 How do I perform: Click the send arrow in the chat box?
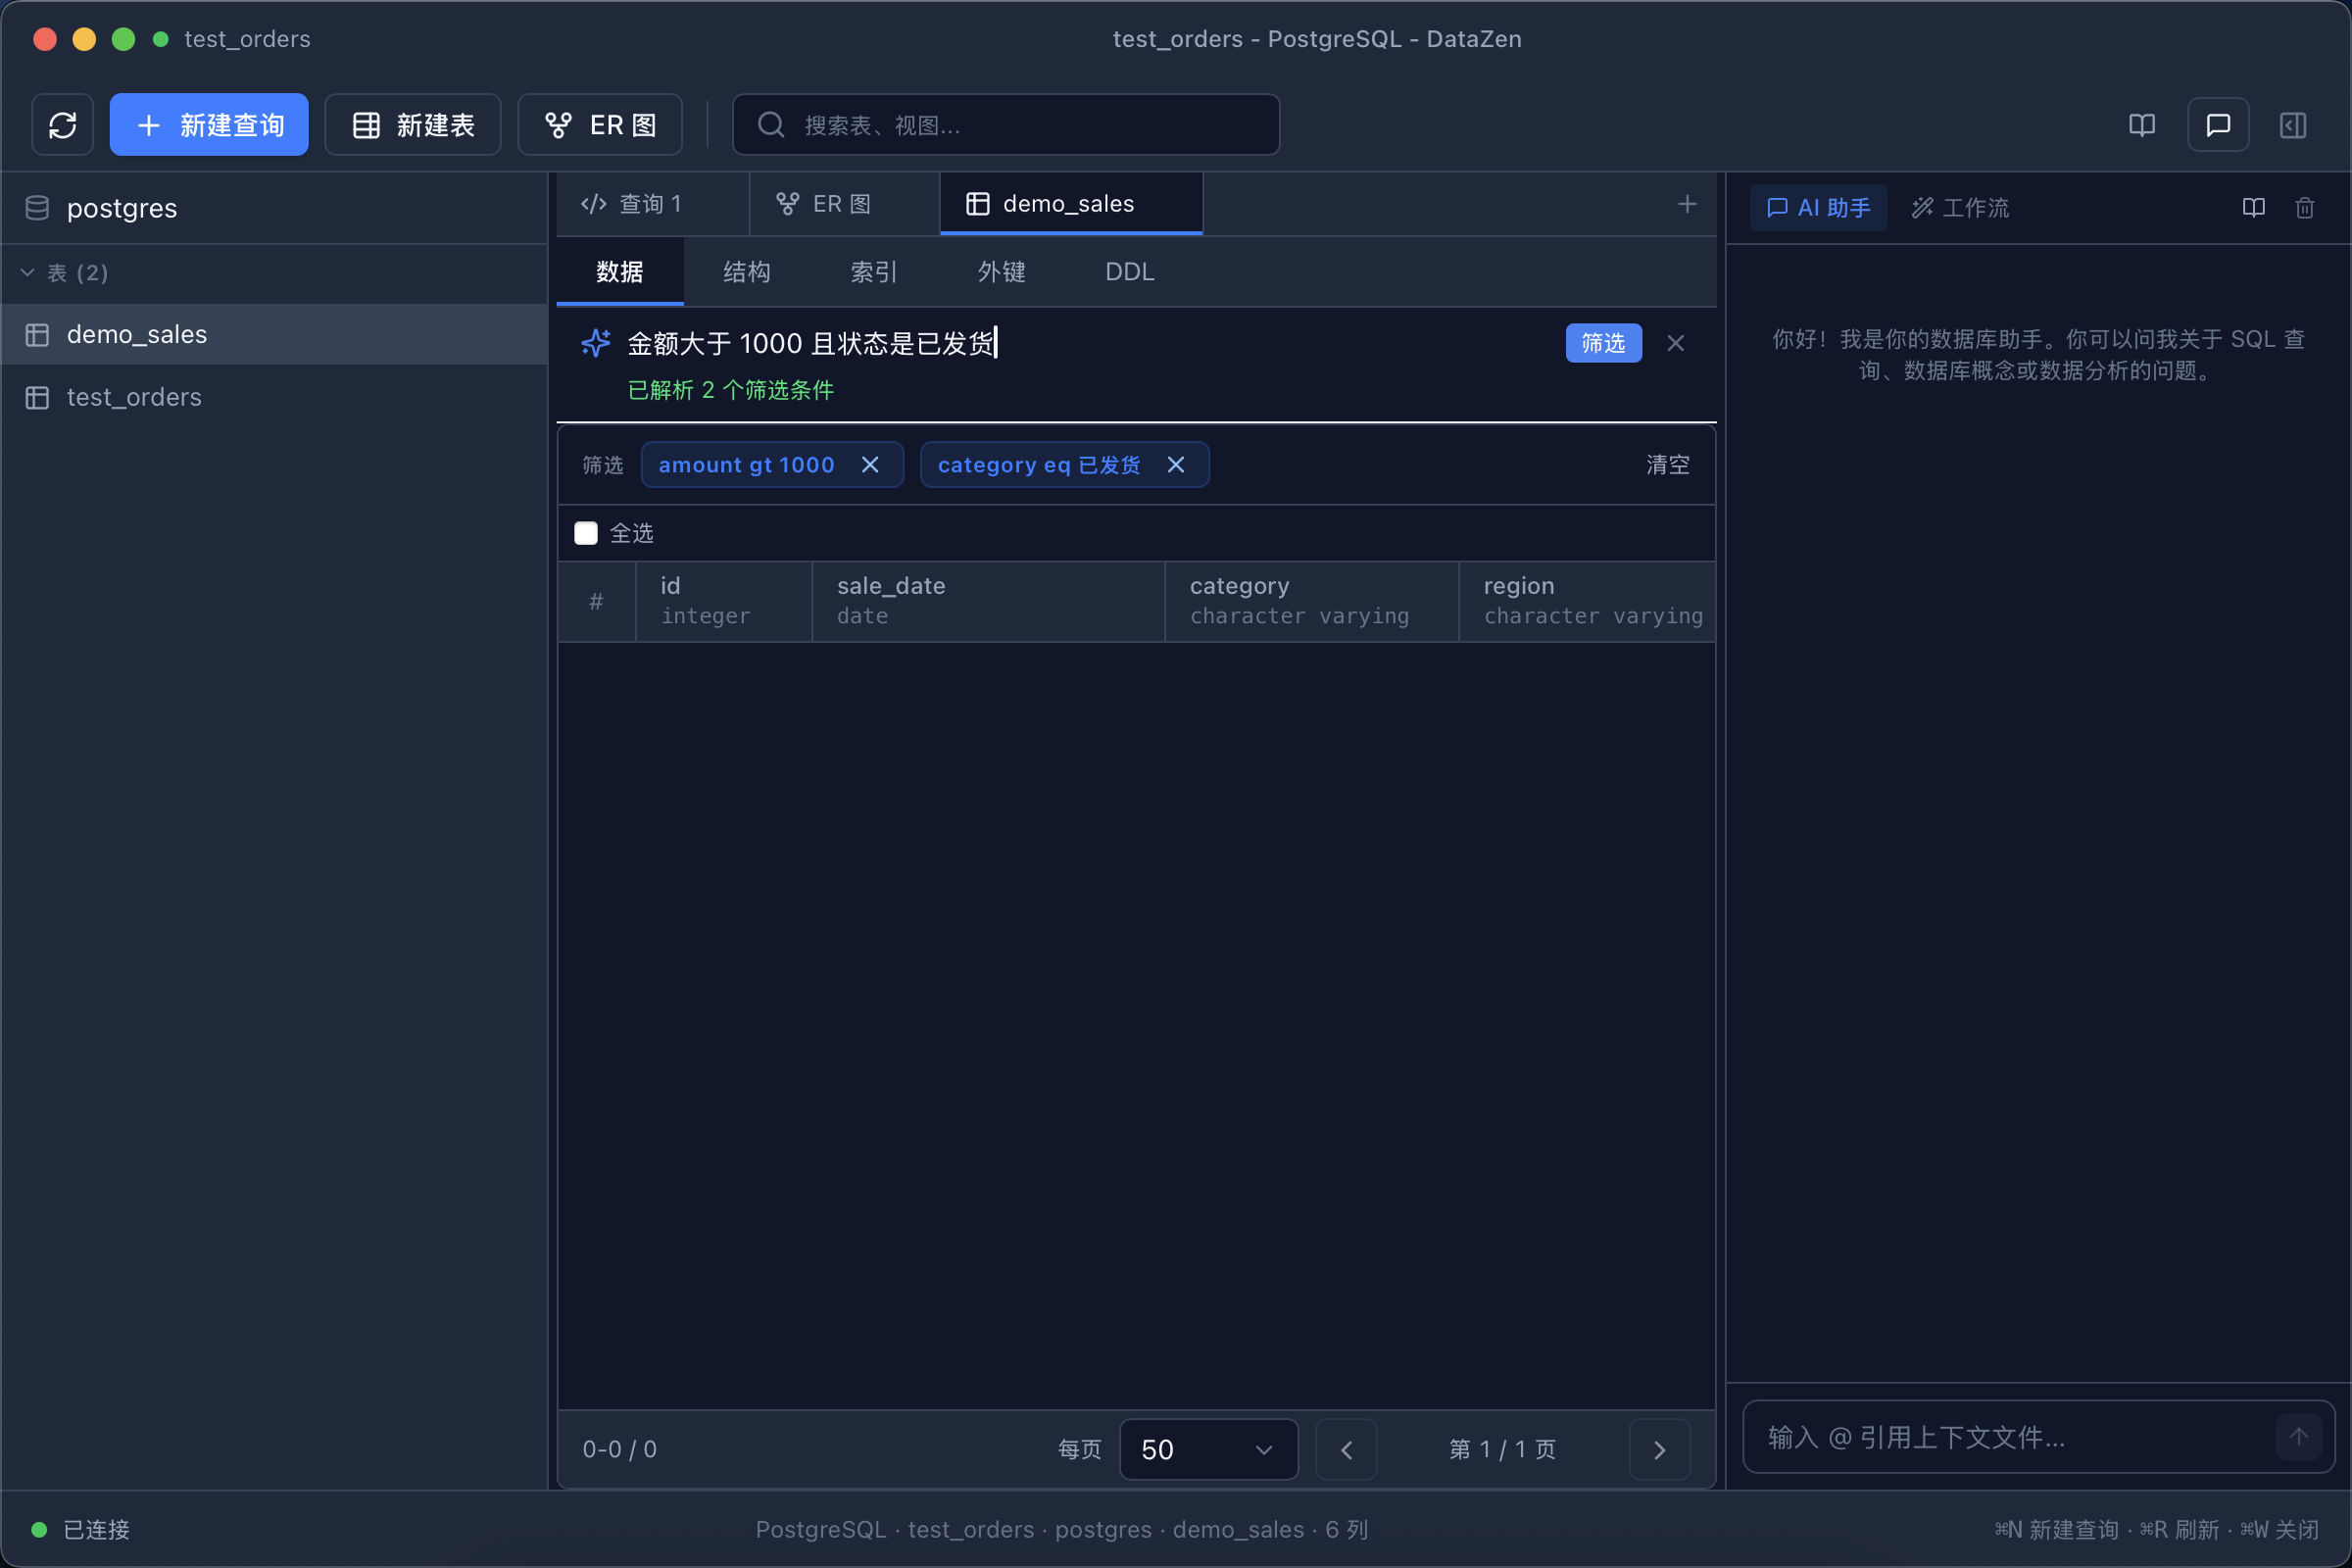(2298, 1437)
